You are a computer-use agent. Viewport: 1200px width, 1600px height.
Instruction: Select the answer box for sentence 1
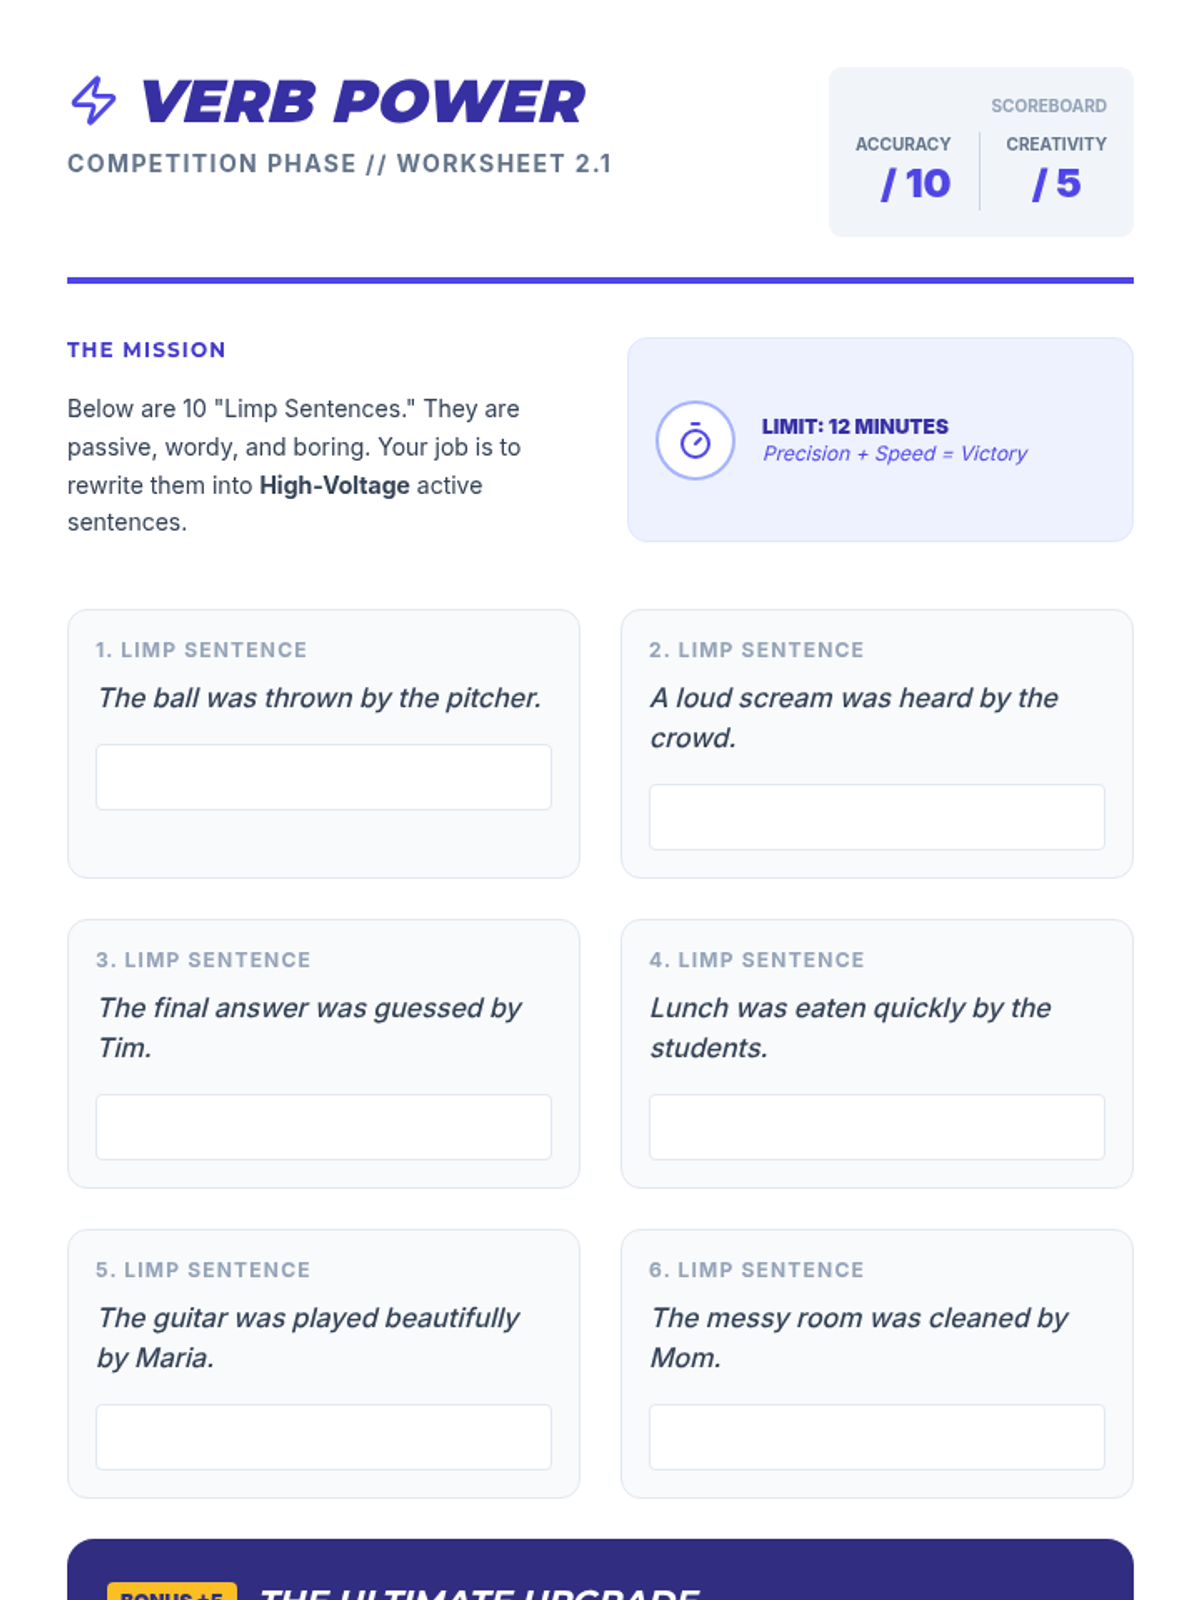(x=323, y=777)
